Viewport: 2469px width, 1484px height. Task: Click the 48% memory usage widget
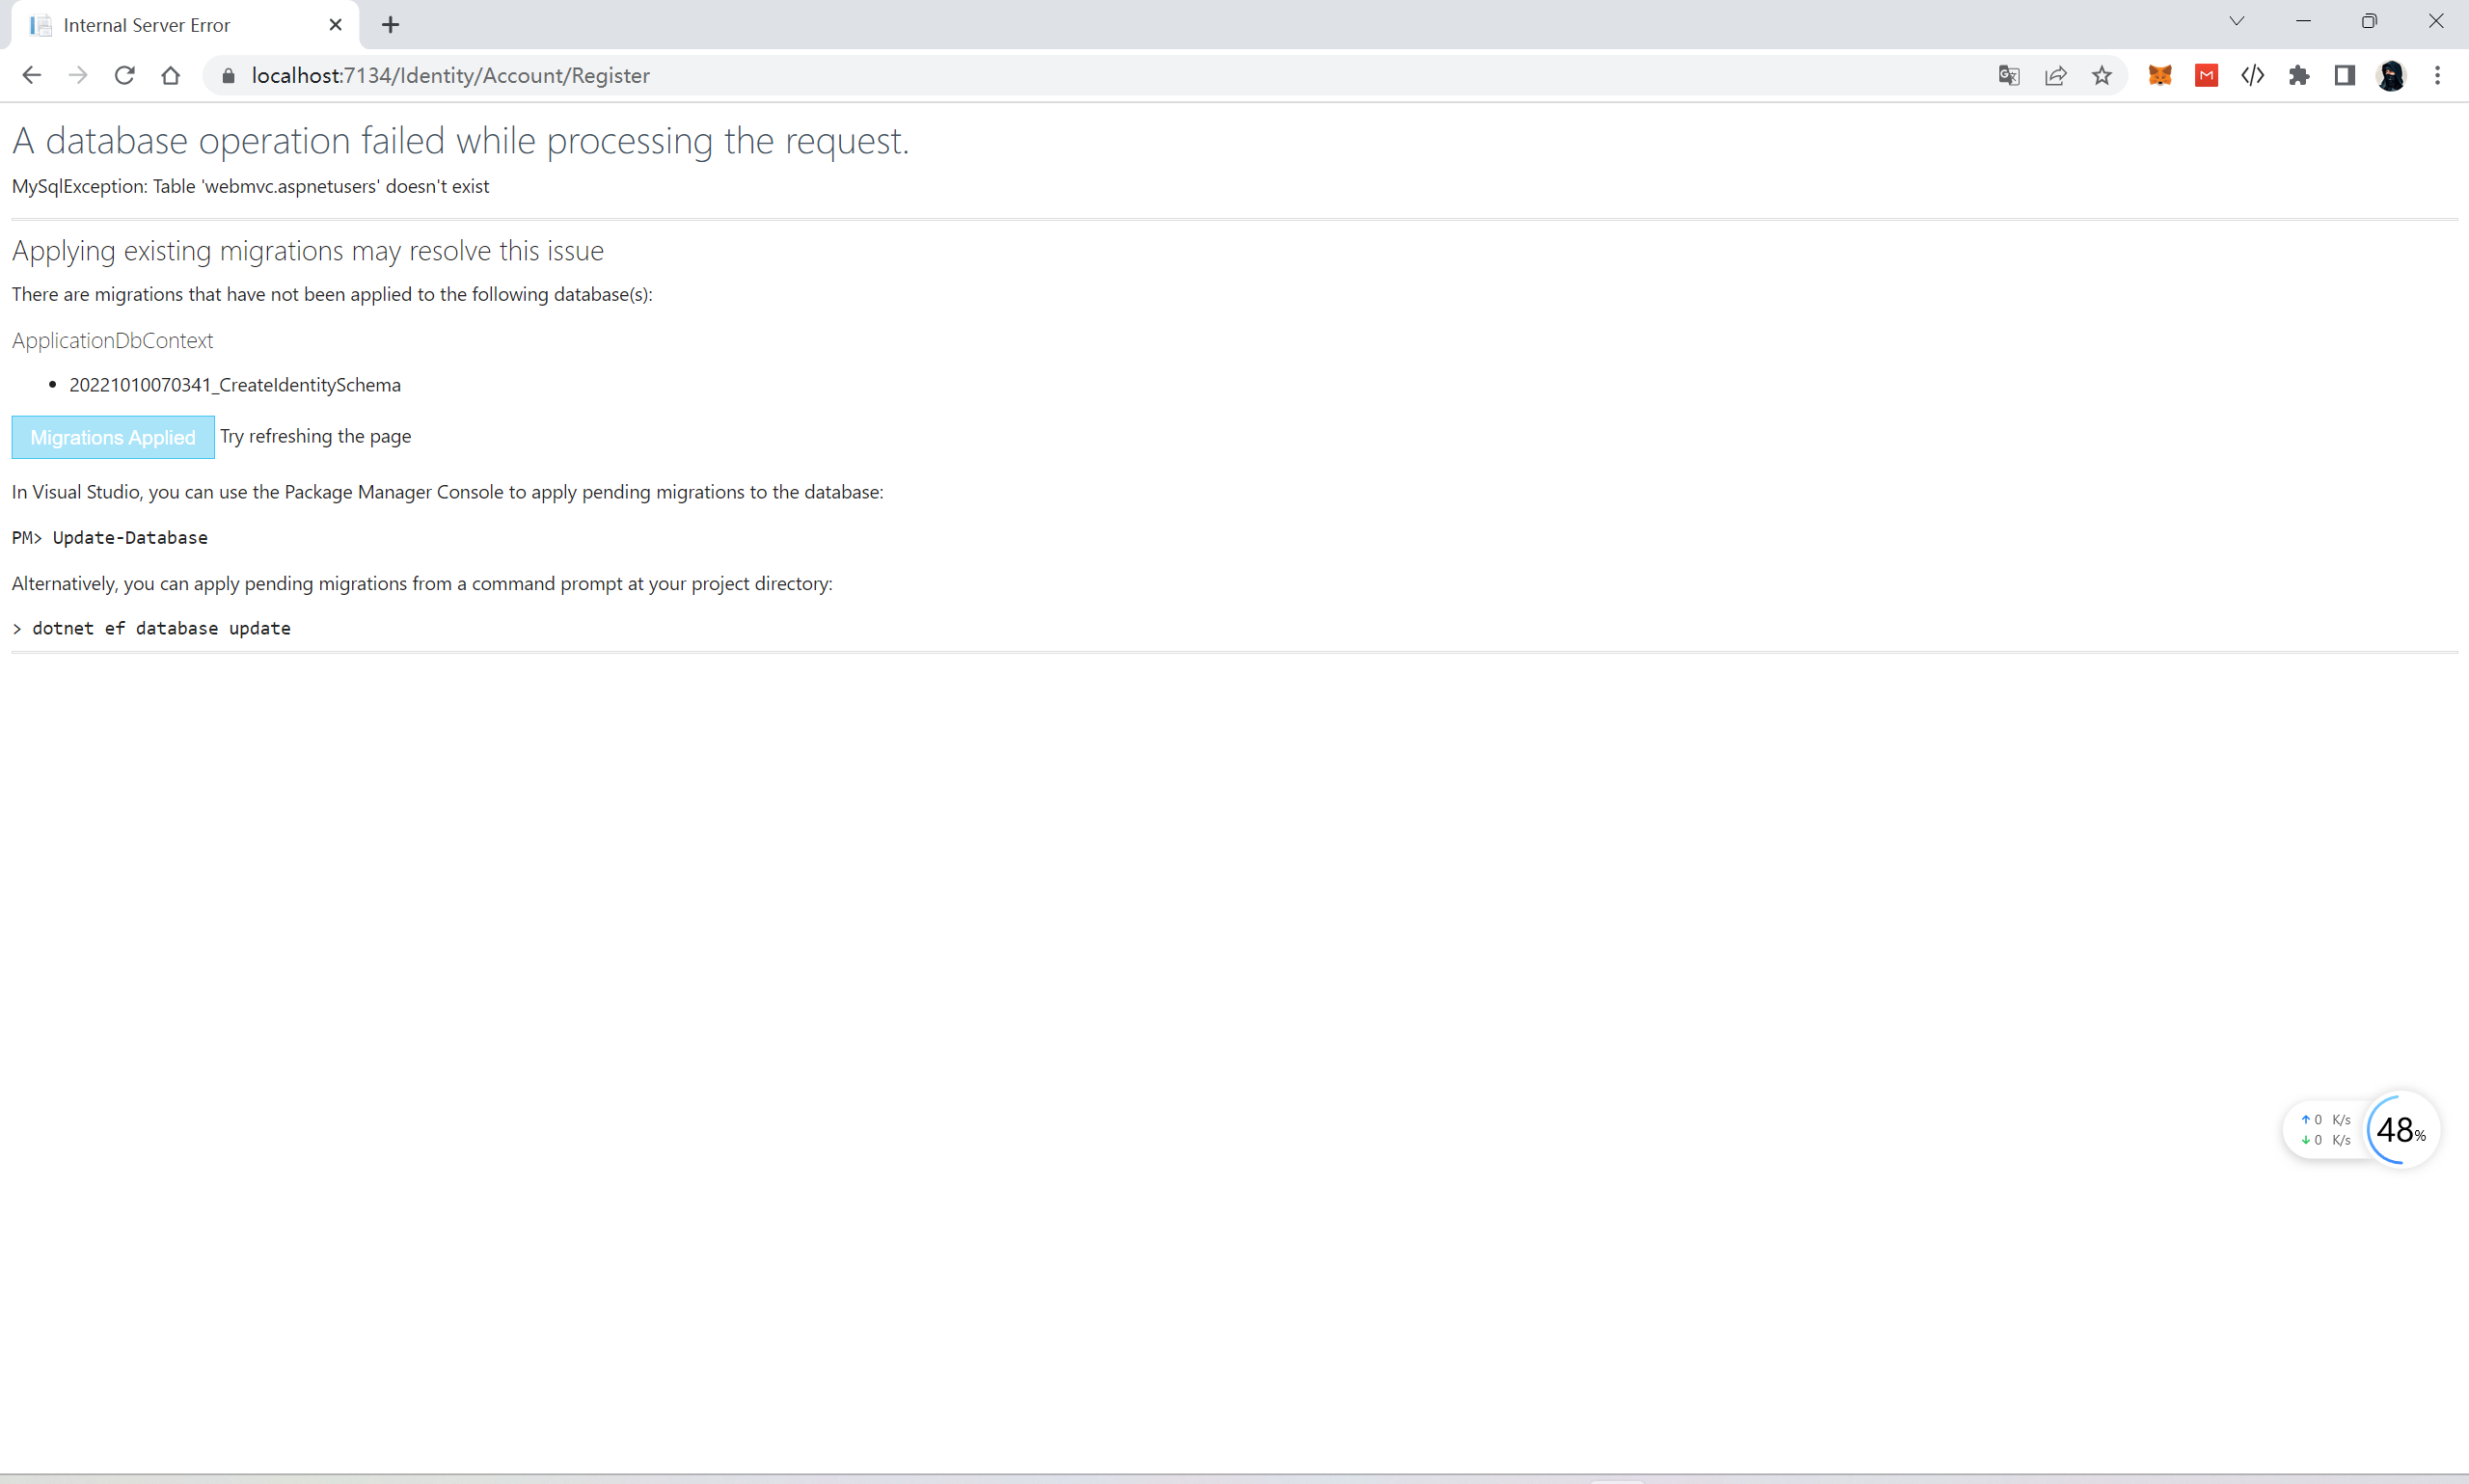(2399, 1130)
